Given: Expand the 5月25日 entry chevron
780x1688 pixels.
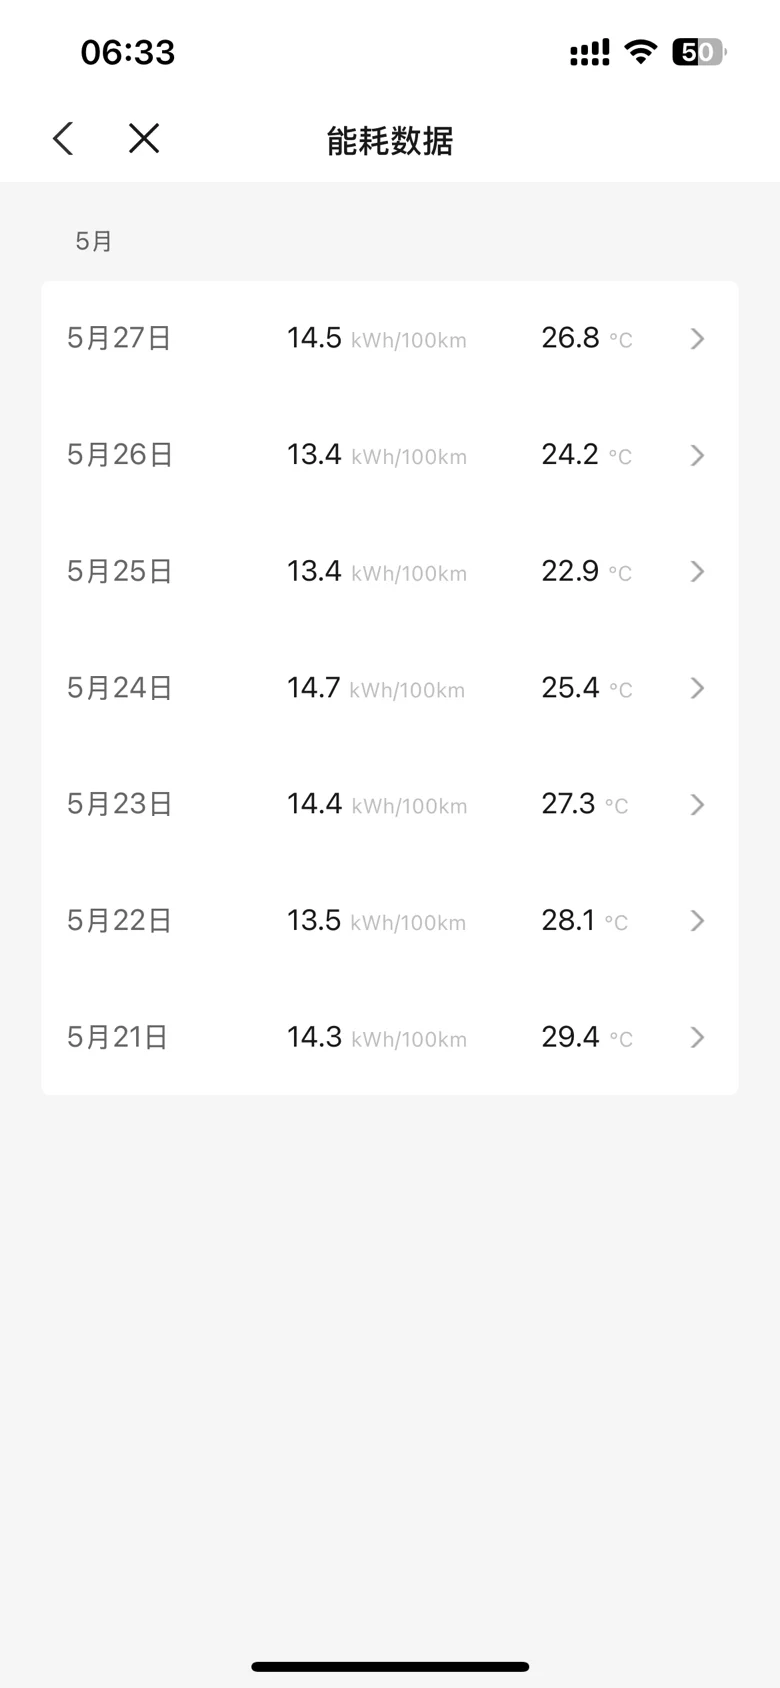Looking at the screenshot, I should point(698,572).
